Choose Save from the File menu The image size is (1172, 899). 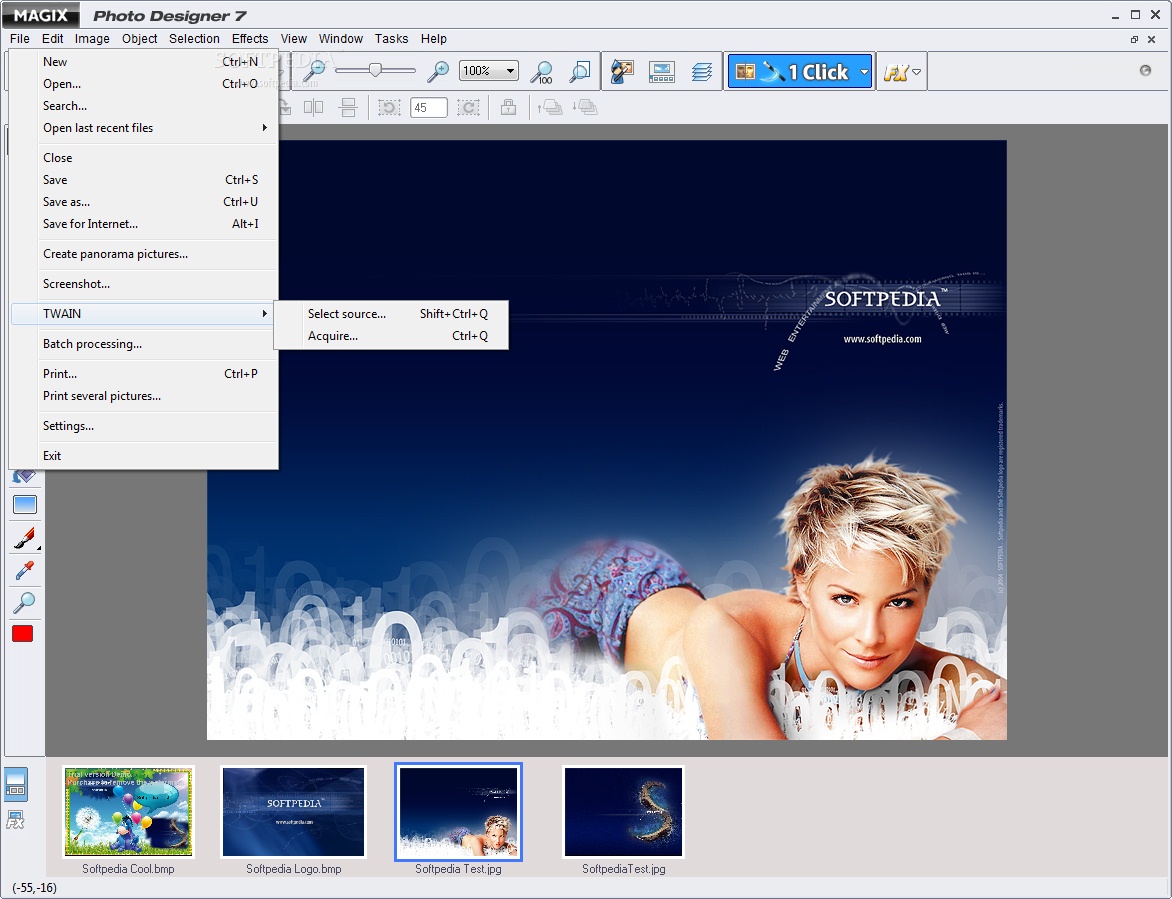(144, 180)
